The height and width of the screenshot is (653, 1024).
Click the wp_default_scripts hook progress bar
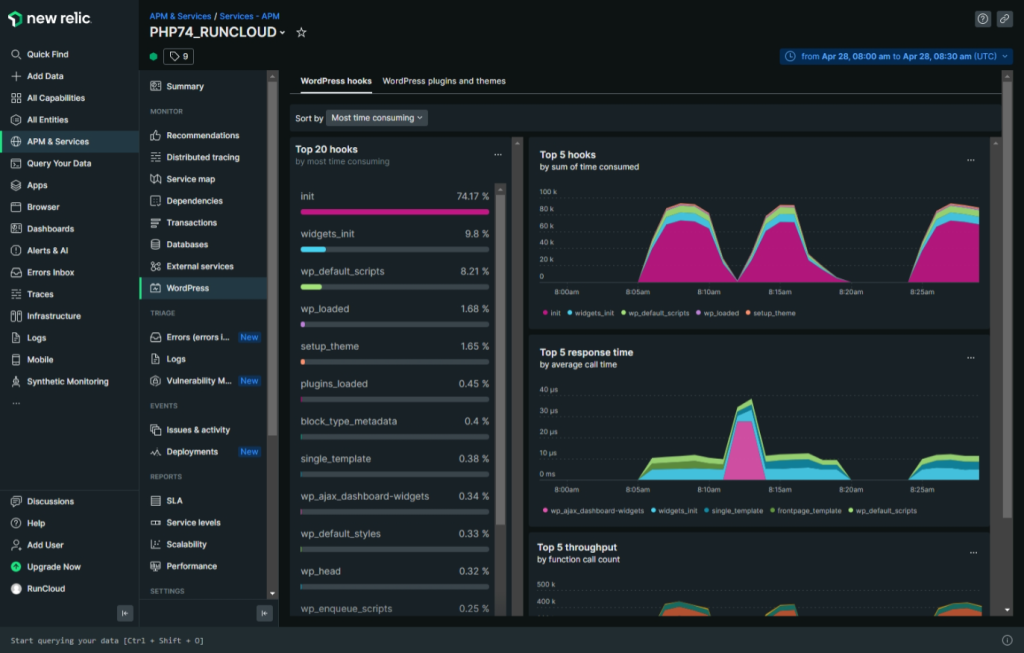pyautogui.click(x=394, y=287)
